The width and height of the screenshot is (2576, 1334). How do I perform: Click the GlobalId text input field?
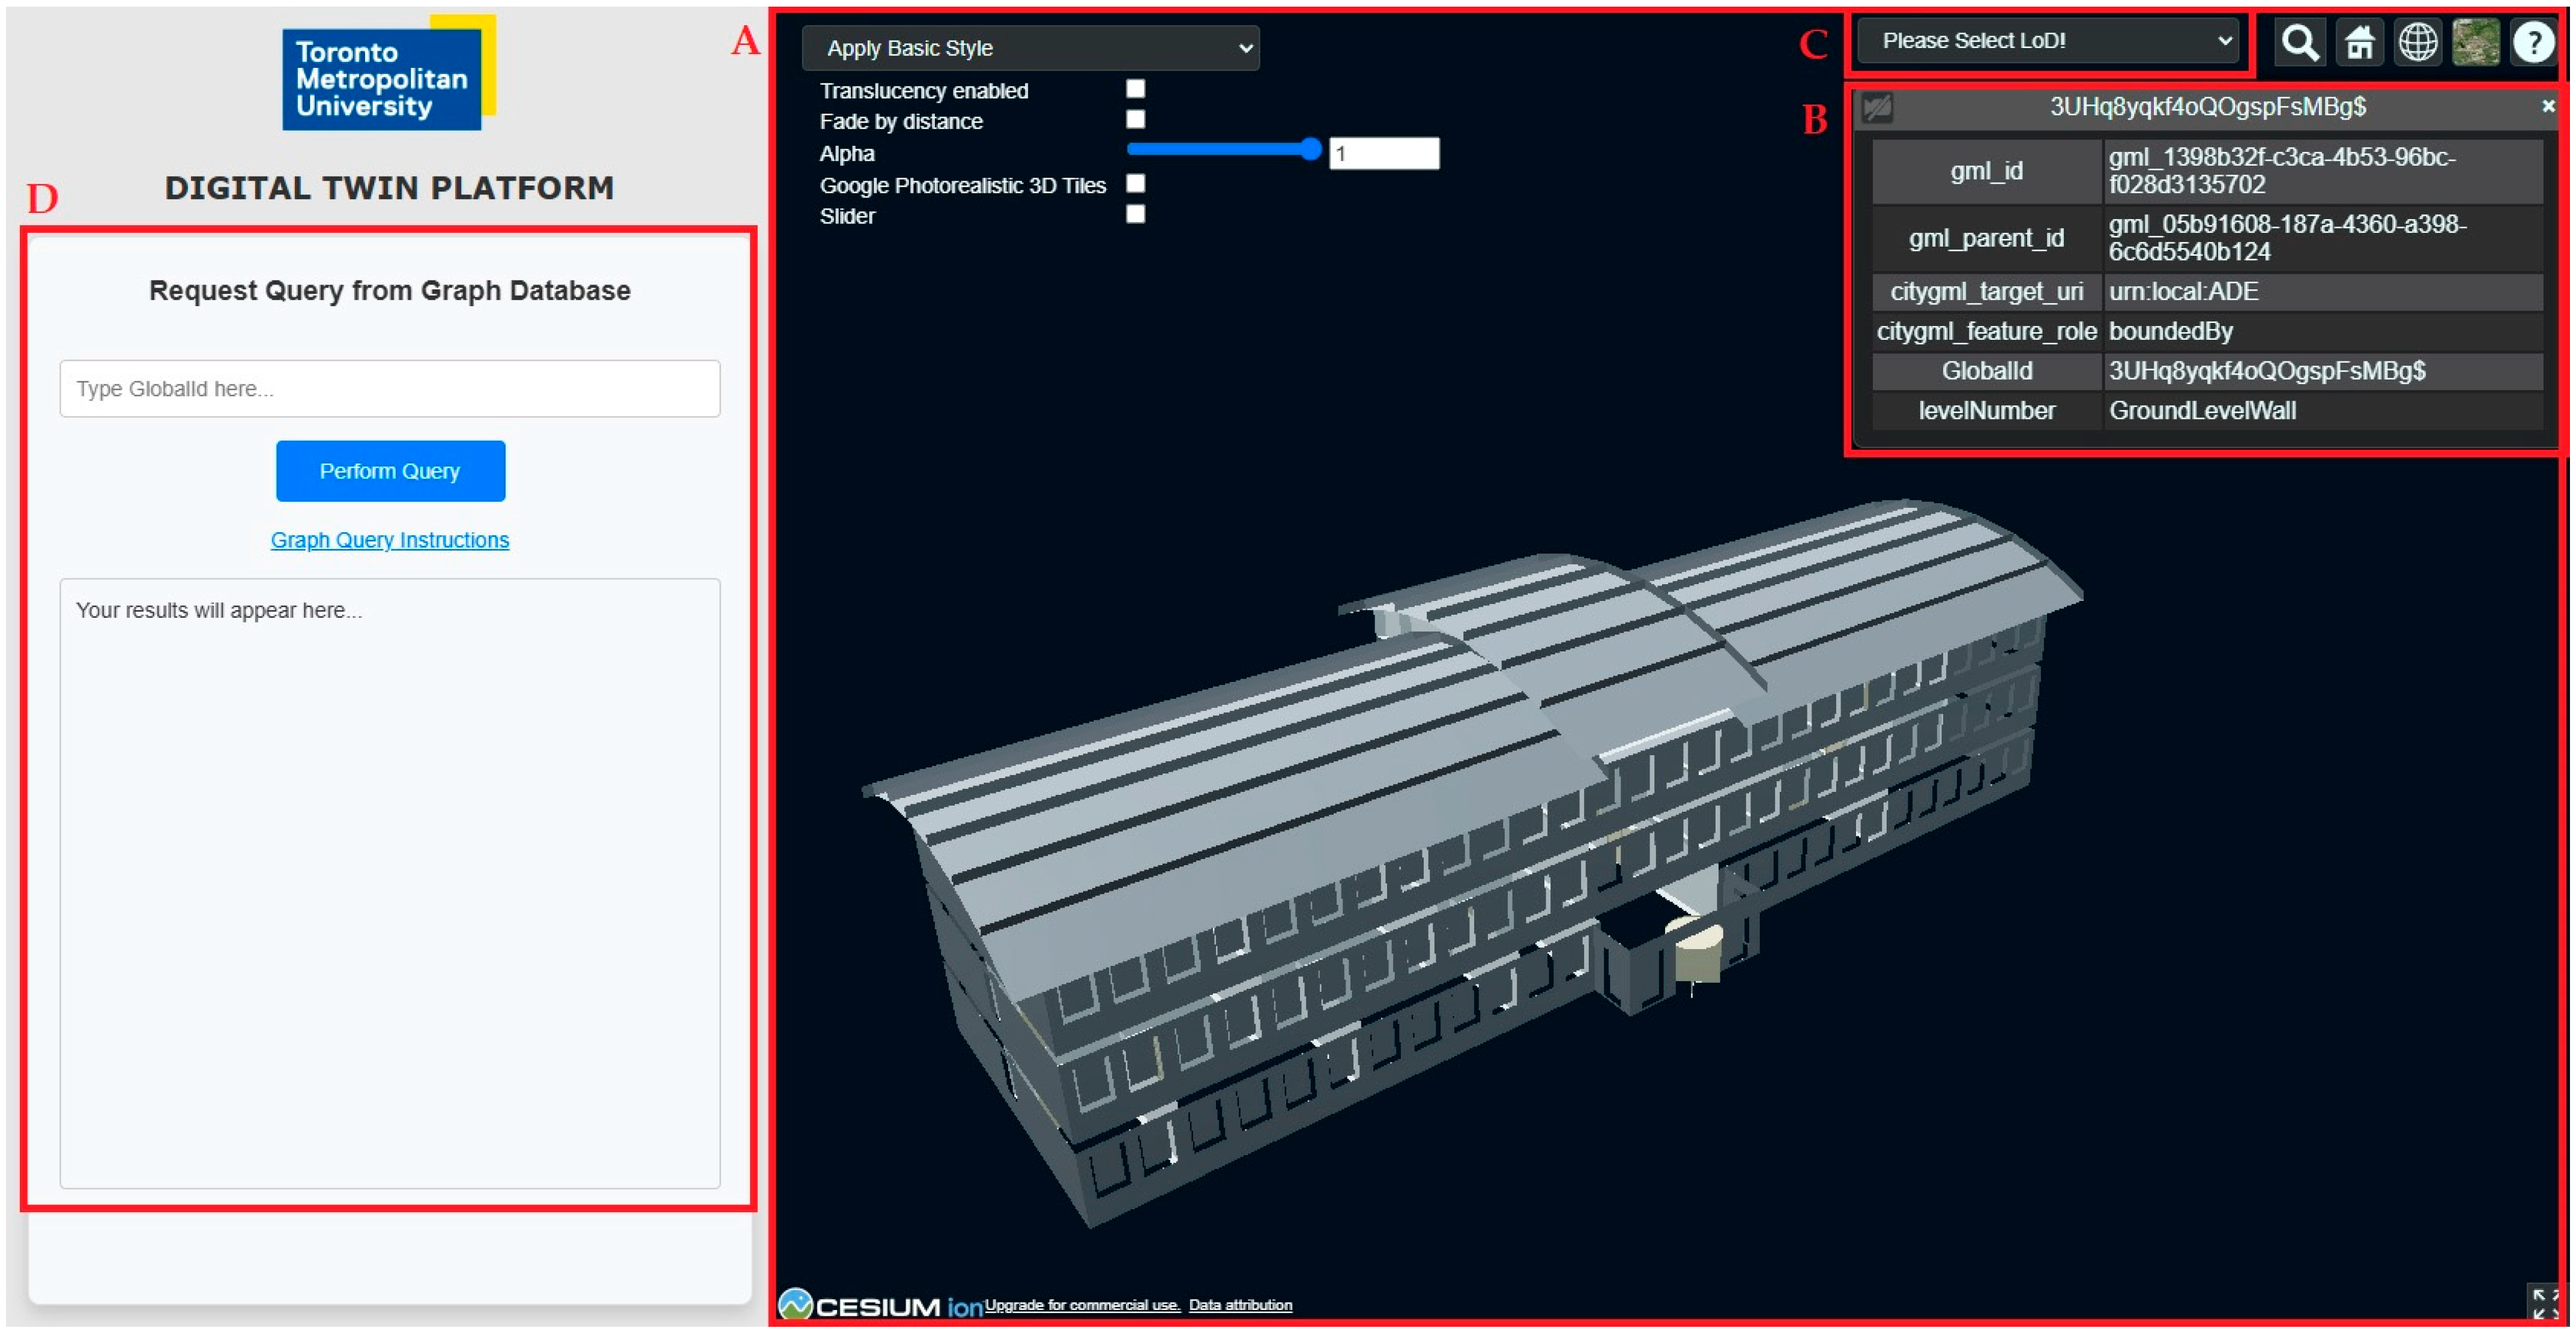tap(390, 389)
